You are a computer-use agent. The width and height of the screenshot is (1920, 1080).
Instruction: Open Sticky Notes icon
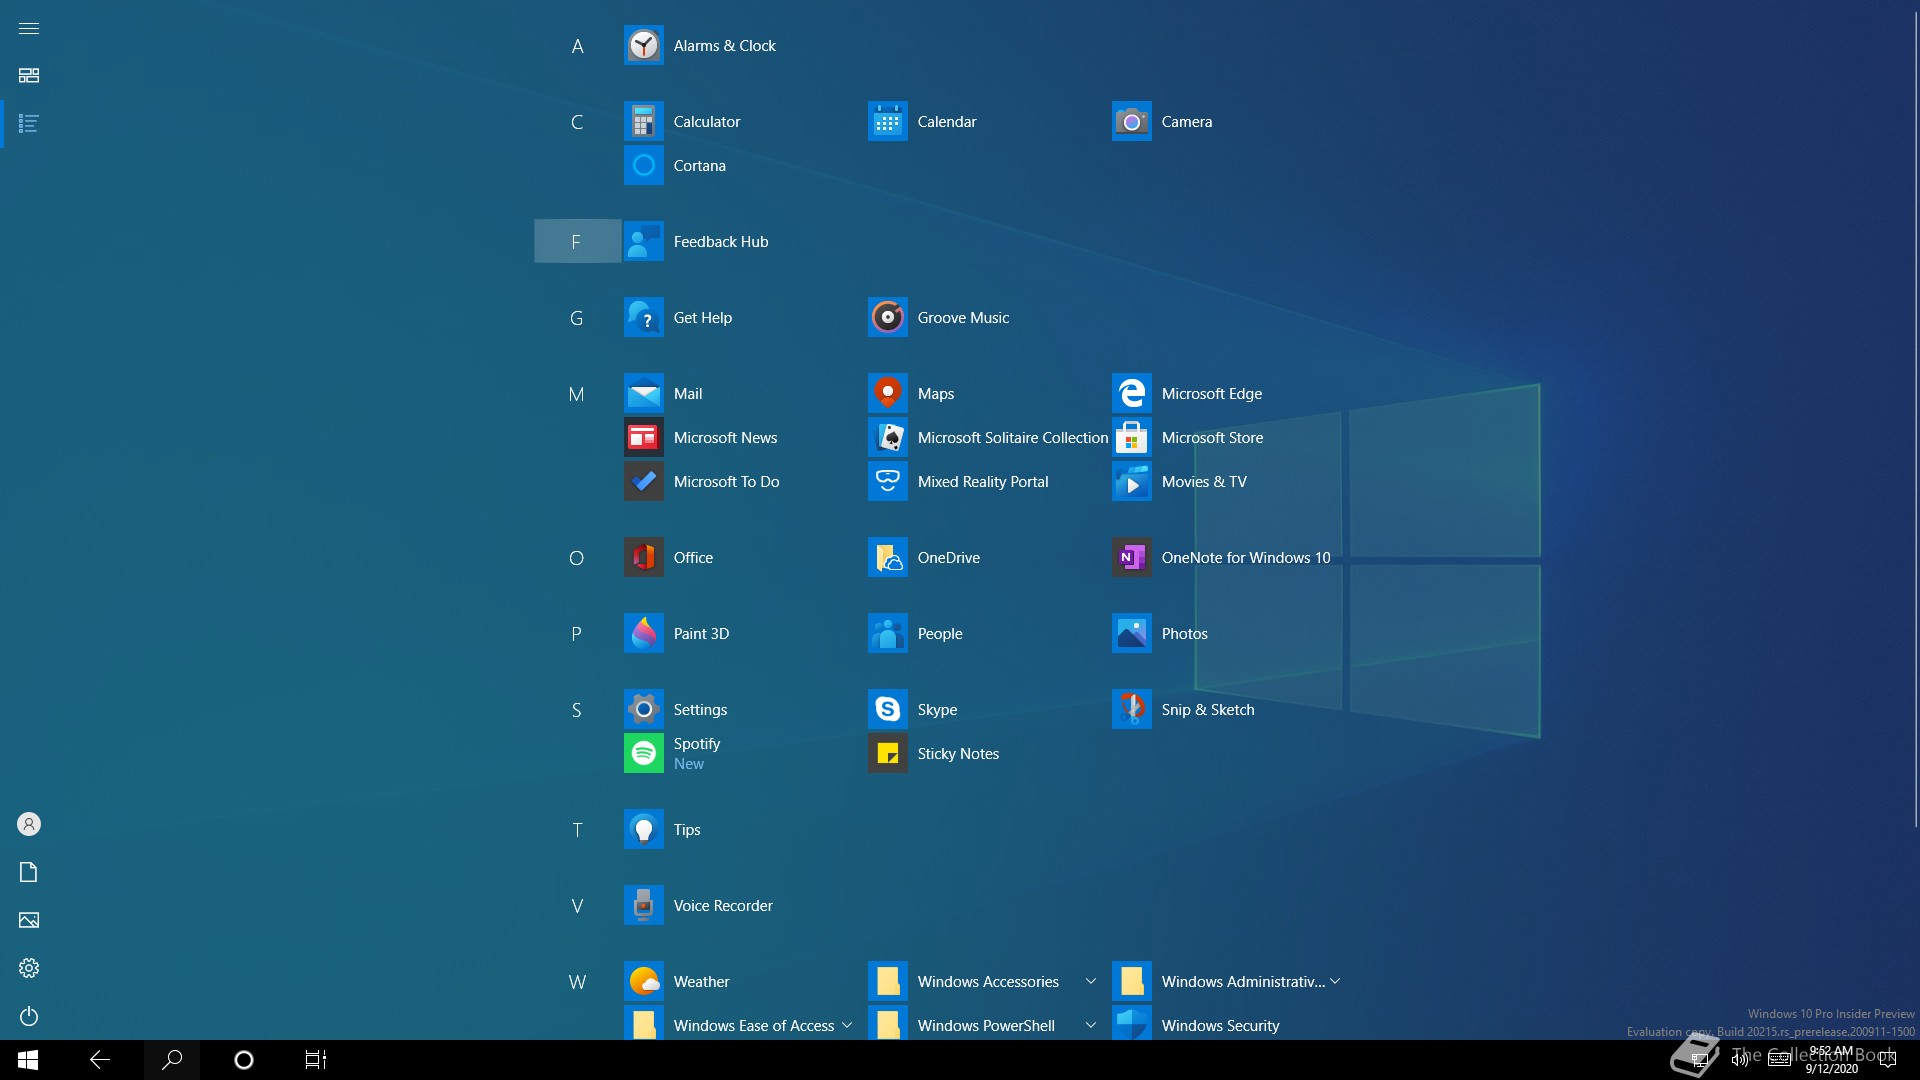(887, 754)
